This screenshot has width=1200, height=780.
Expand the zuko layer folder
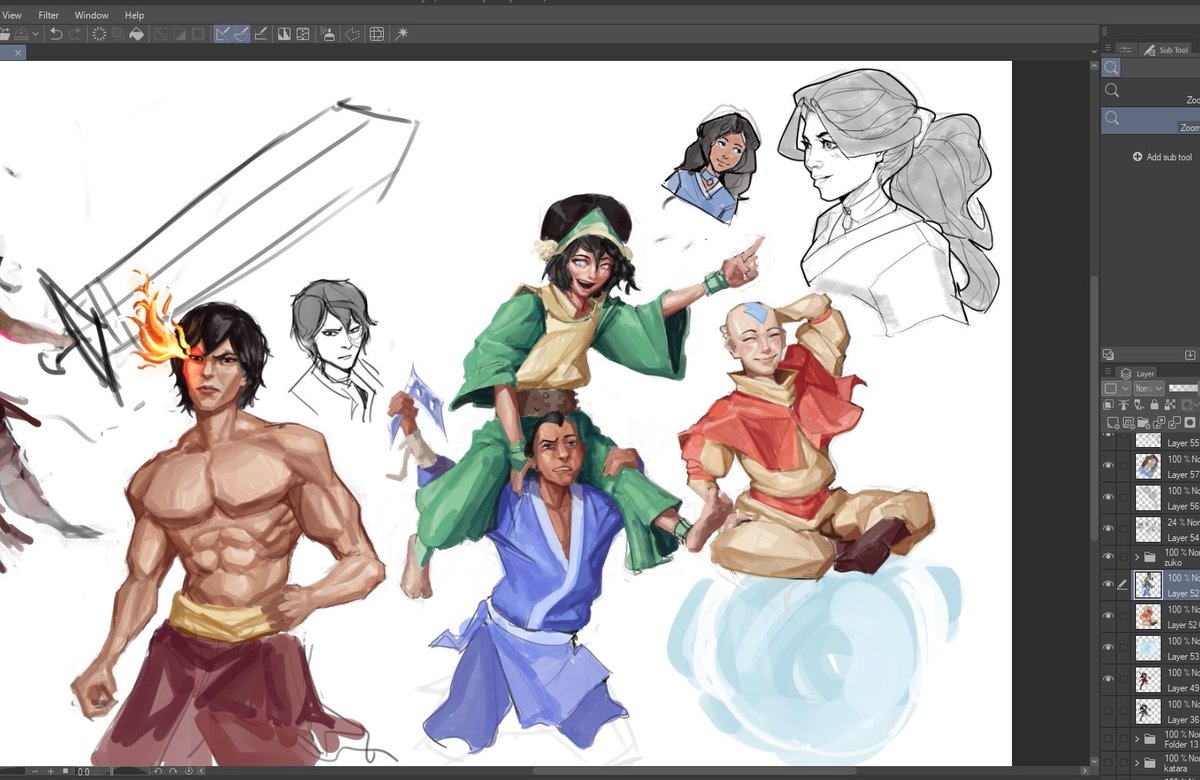[1137, 556]
